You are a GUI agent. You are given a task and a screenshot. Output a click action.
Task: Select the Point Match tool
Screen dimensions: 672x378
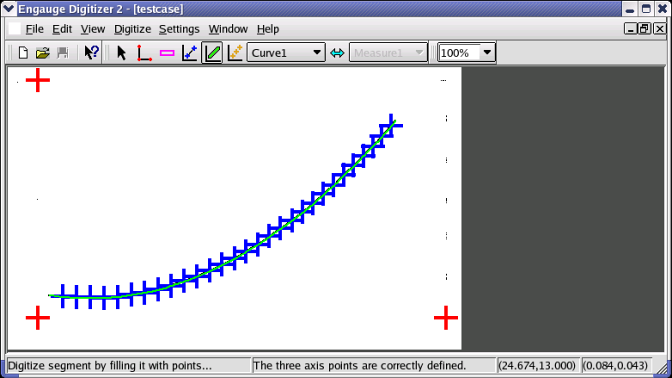235,53
